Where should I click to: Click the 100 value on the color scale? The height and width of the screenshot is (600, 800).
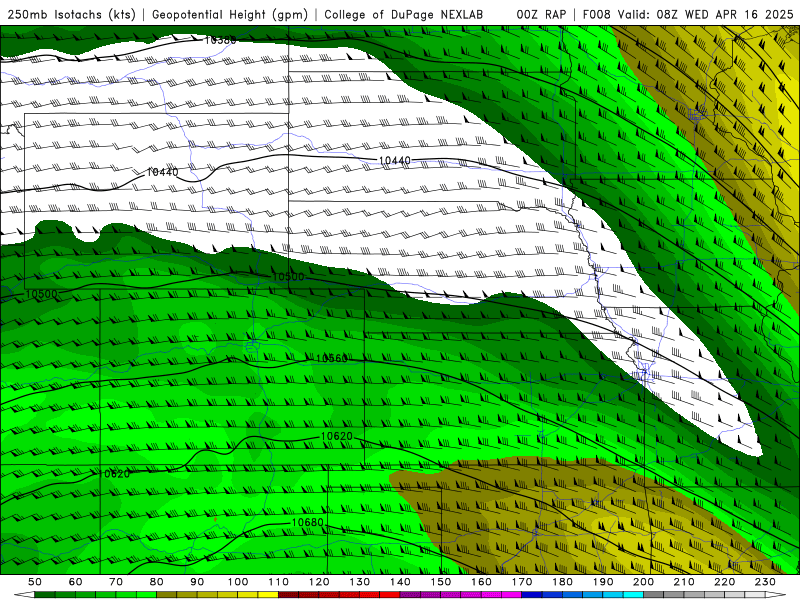pos(238,582)
